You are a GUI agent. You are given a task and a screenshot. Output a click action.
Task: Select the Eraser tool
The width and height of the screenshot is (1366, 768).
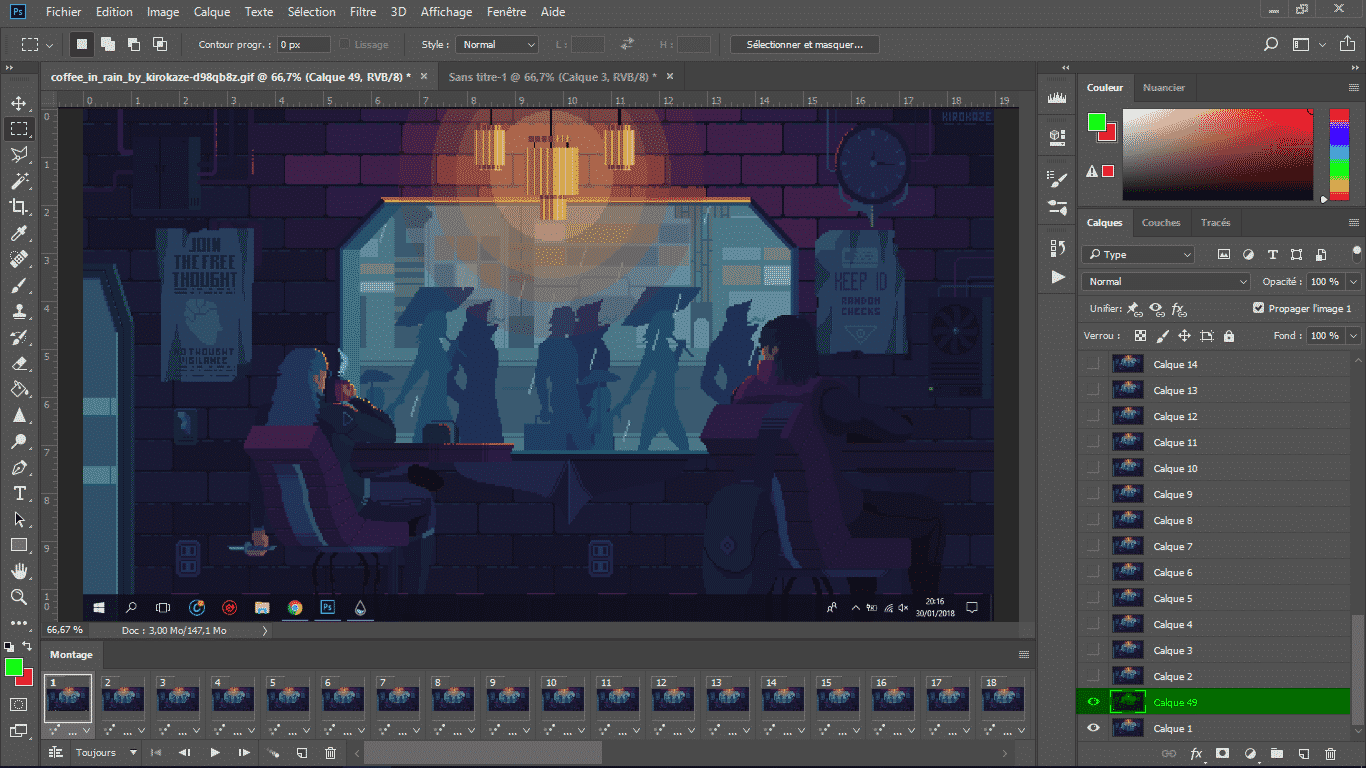click(x=19, y=363)
